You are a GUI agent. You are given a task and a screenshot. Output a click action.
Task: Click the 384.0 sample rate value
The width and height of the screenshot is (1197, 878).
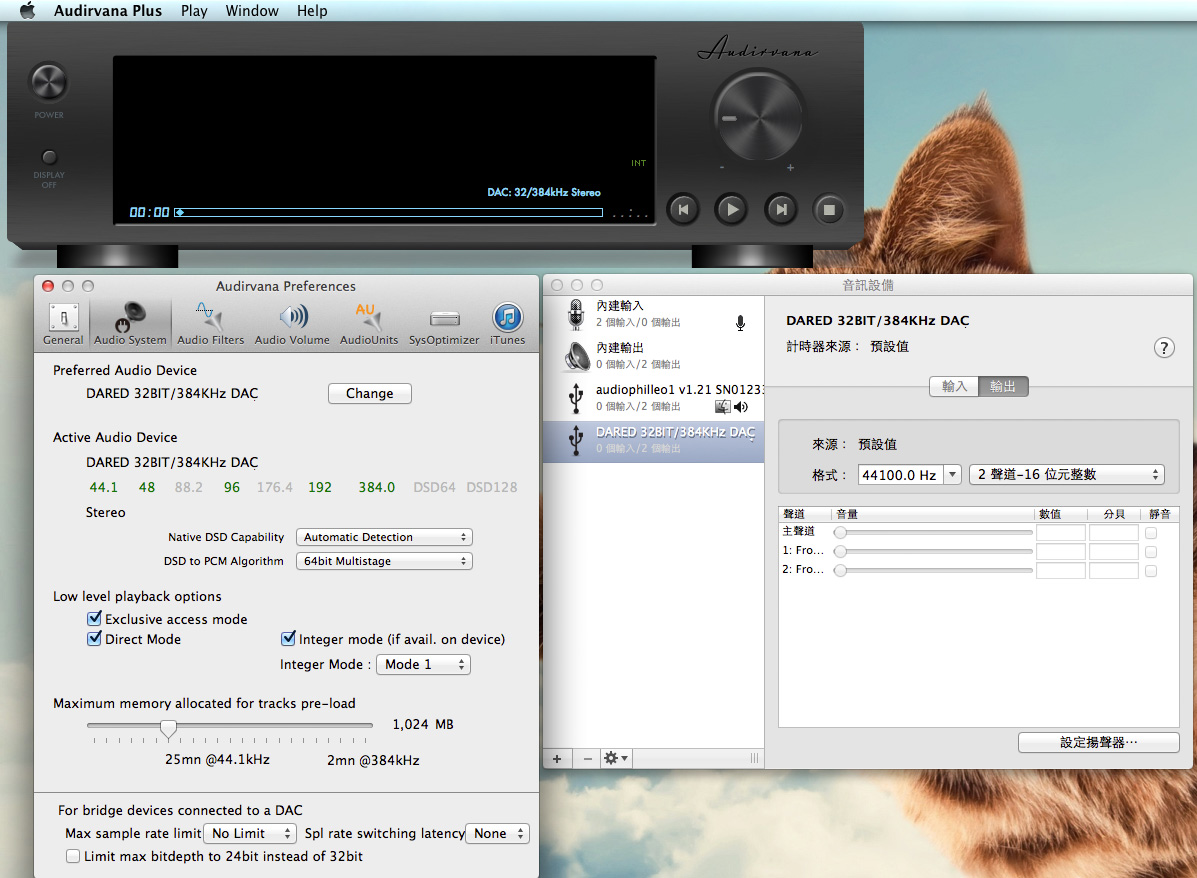[377, 487]
